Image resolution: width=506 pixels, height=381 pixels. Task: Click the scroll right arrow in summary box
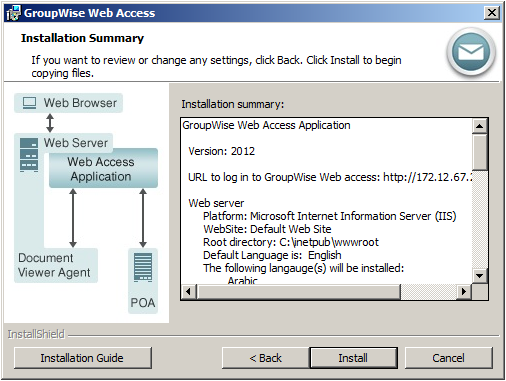tap(464, 291)
